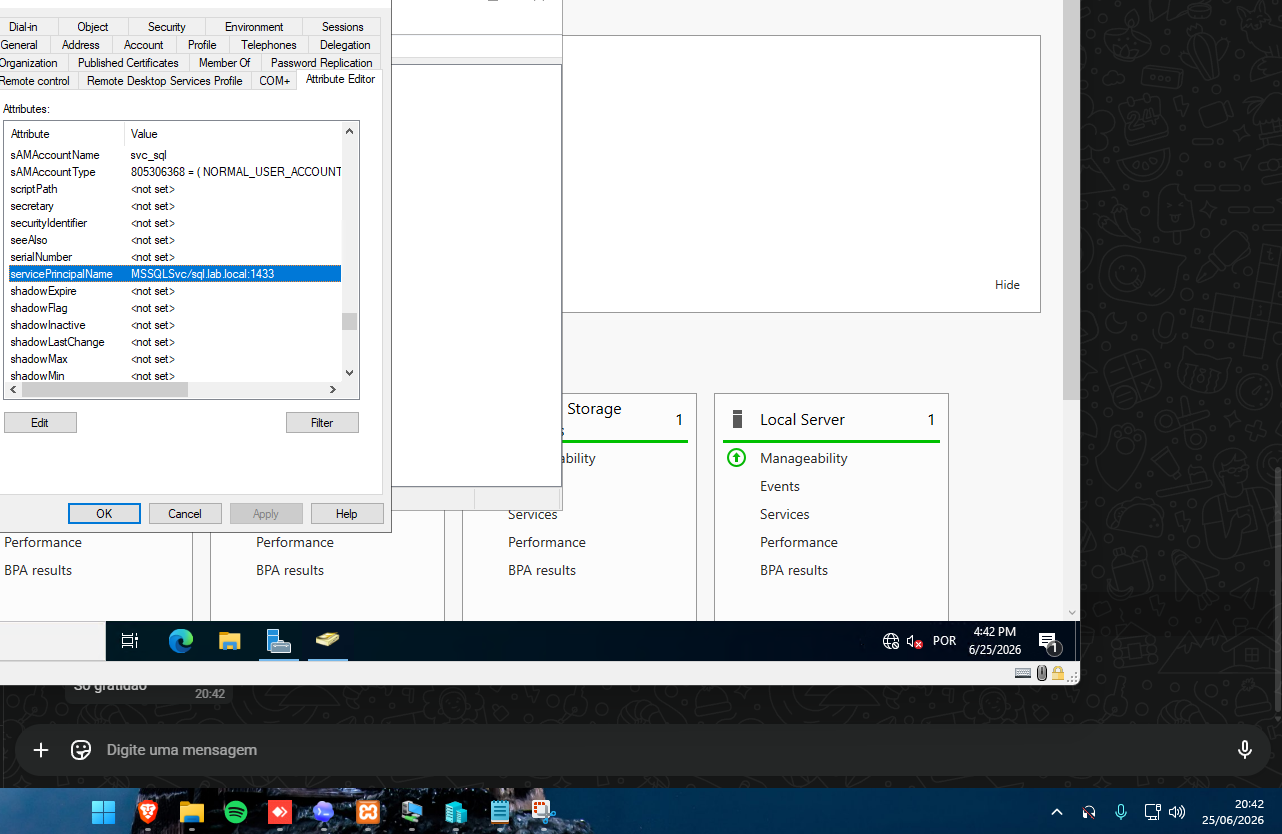
Task: Open AnyDesk from the host taskbar
Action: pos(280,811)
